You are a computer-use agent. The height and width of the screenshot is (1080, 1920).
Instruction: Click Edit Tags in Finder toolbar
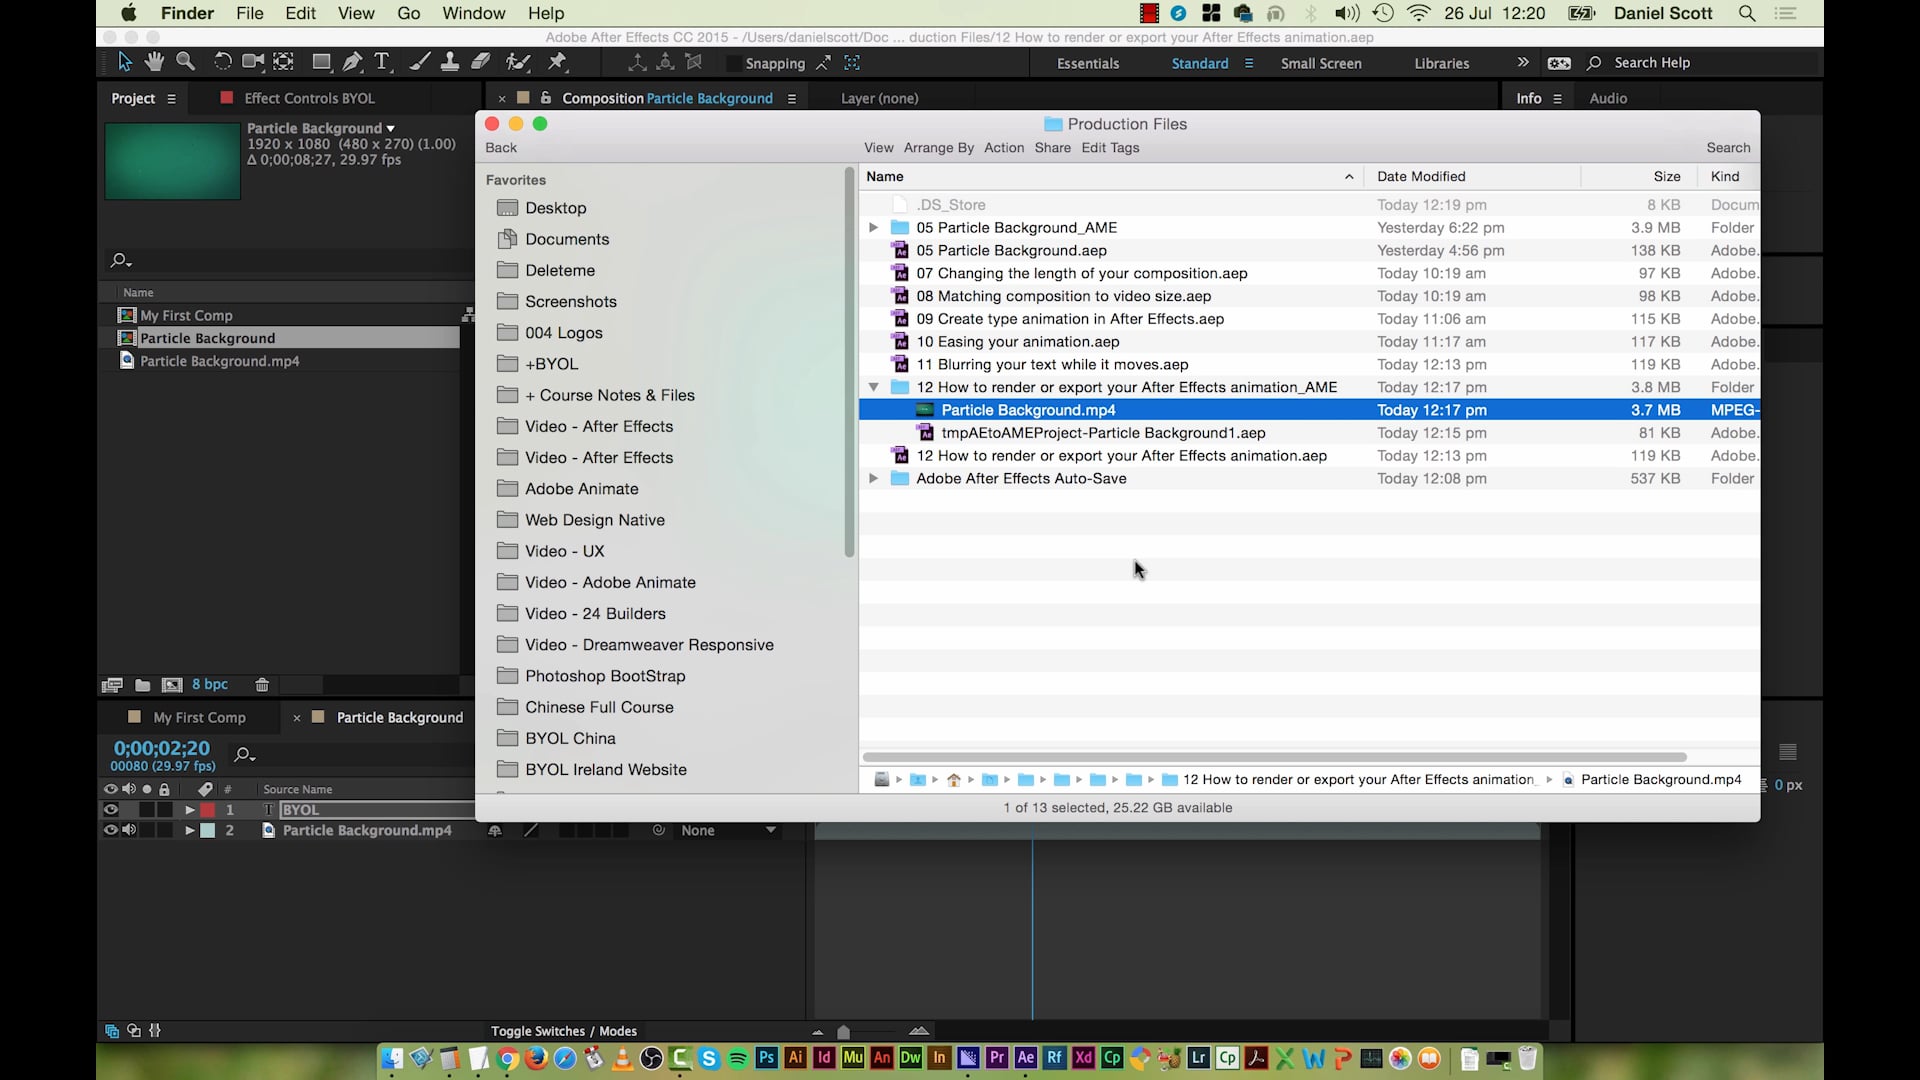(1110, 147)
